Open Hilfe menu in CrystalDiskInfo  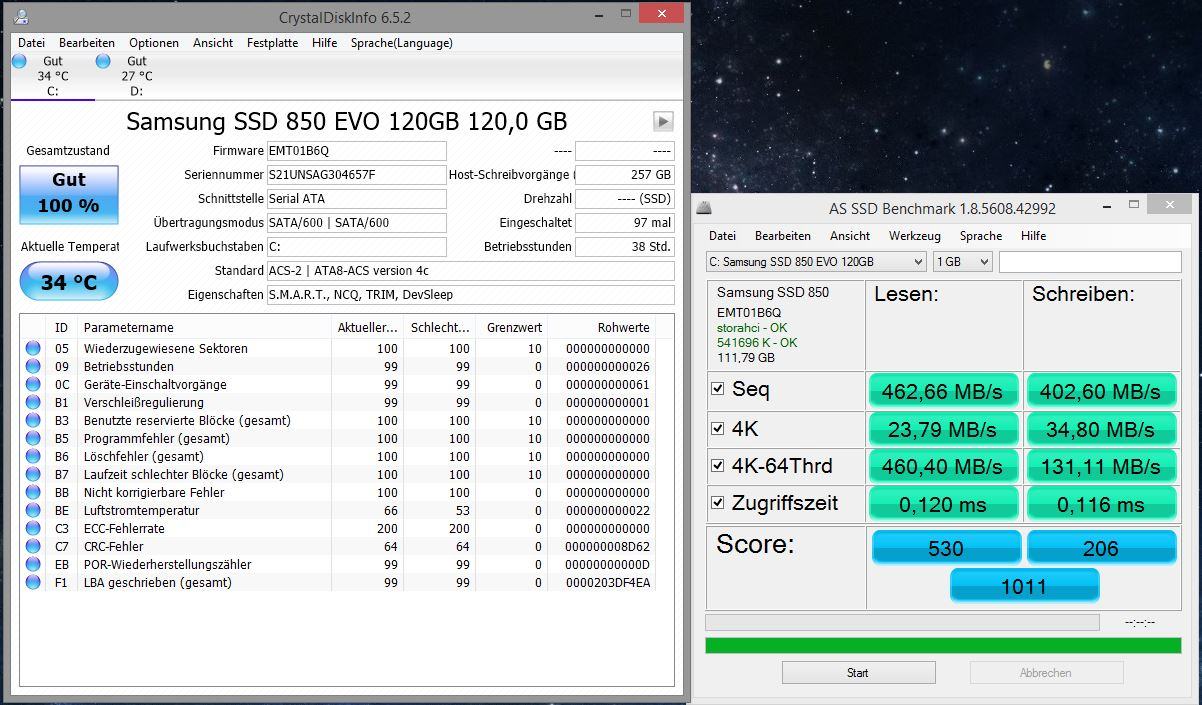(324, 43)
